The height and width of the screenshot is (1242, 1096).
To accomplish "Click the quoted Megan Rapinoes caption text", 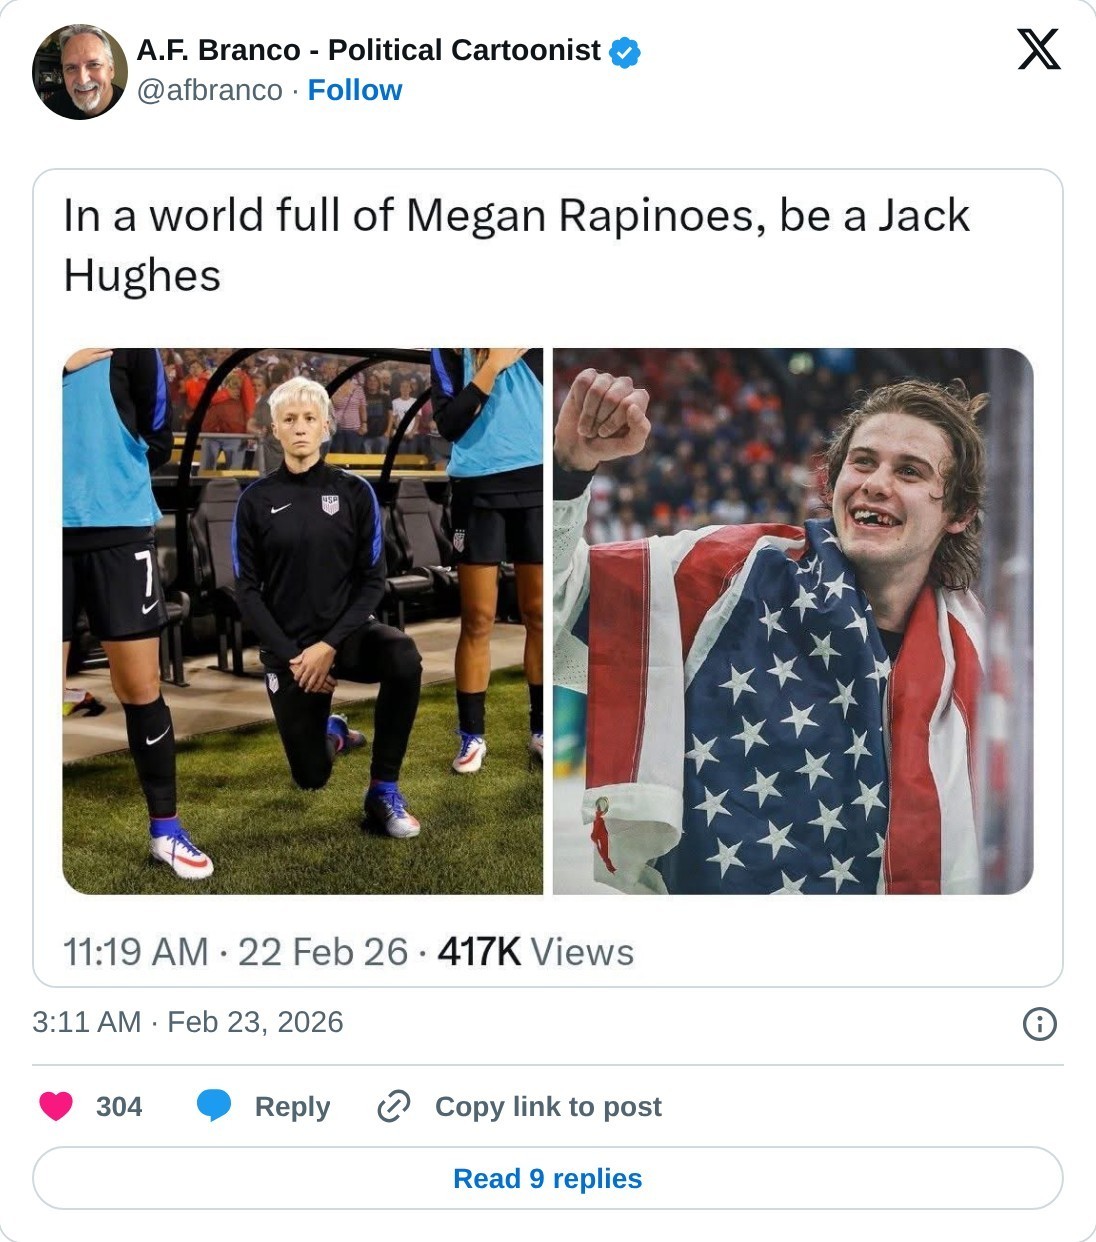I will 516,245.
